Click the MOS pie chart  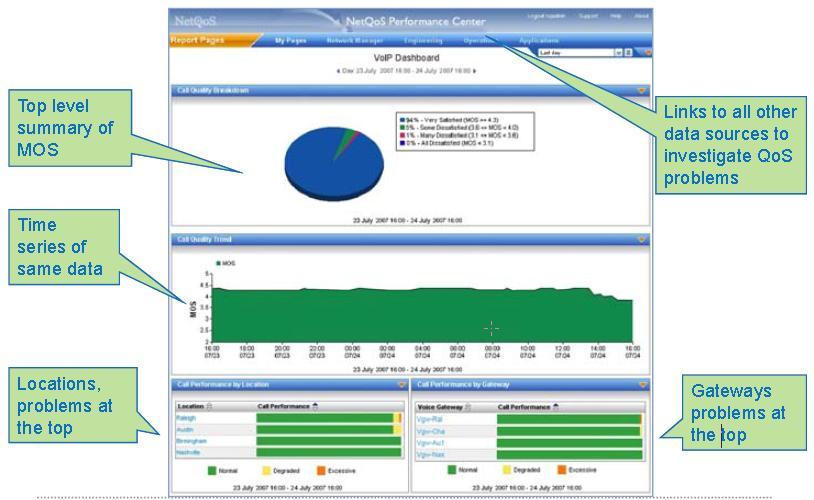[334, 164]
